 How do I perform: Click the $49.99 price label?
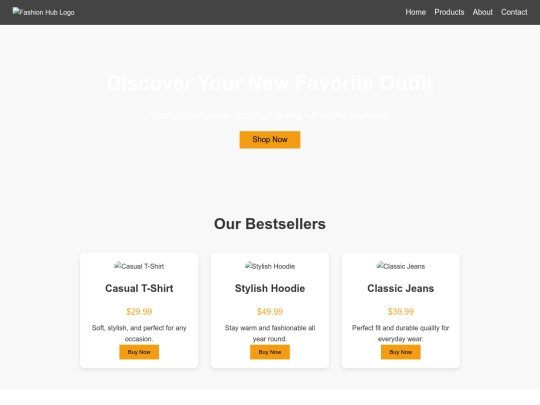click(270, 312)
